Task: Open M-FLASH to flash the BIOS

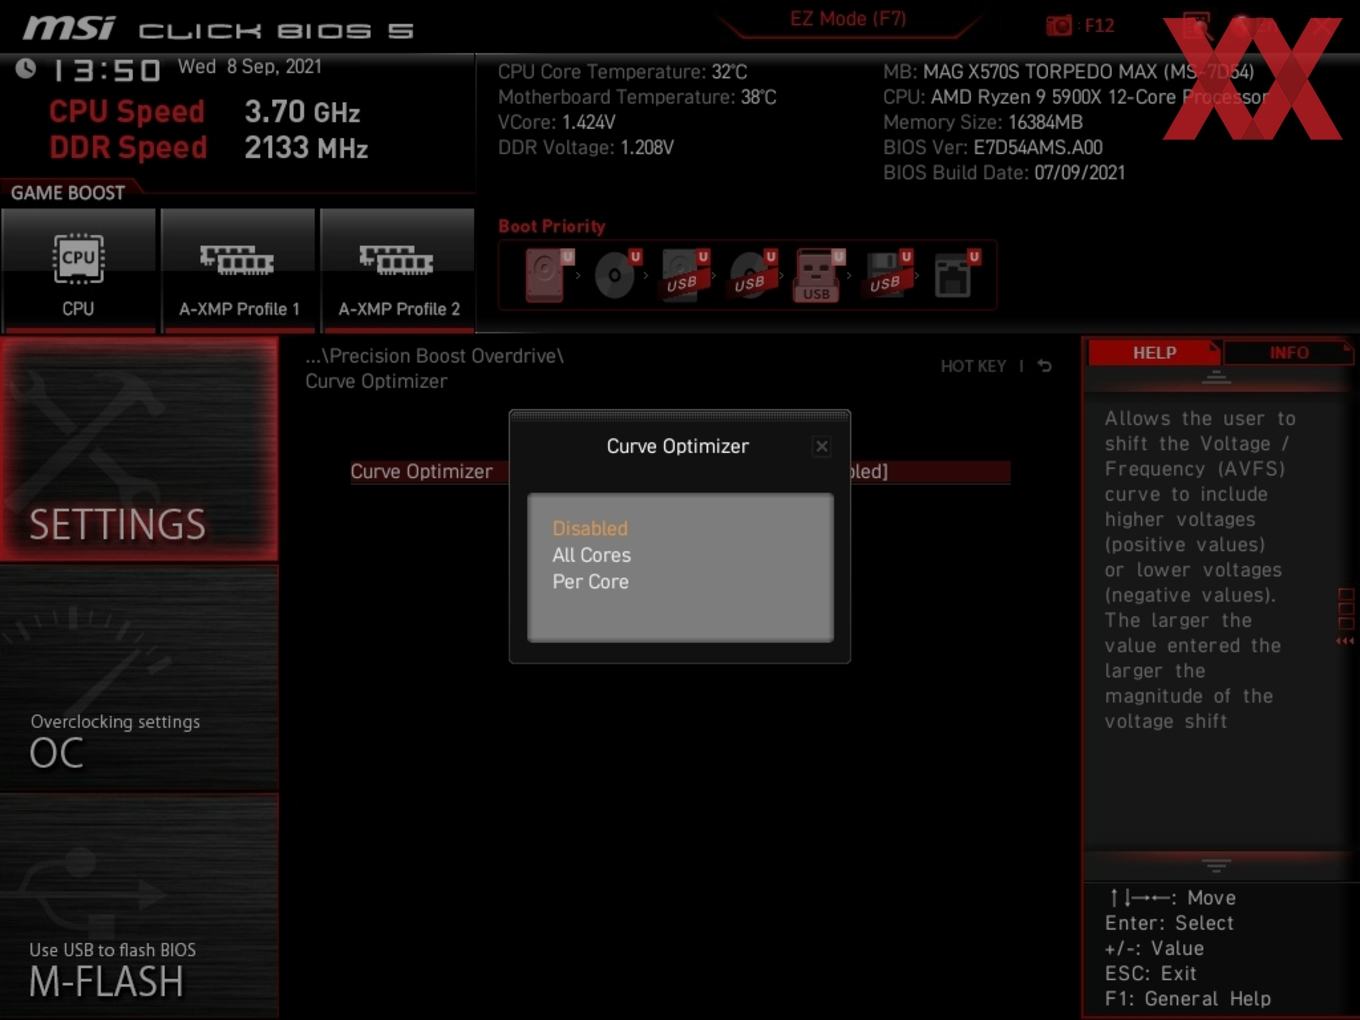Action: [x=139, y=907]
